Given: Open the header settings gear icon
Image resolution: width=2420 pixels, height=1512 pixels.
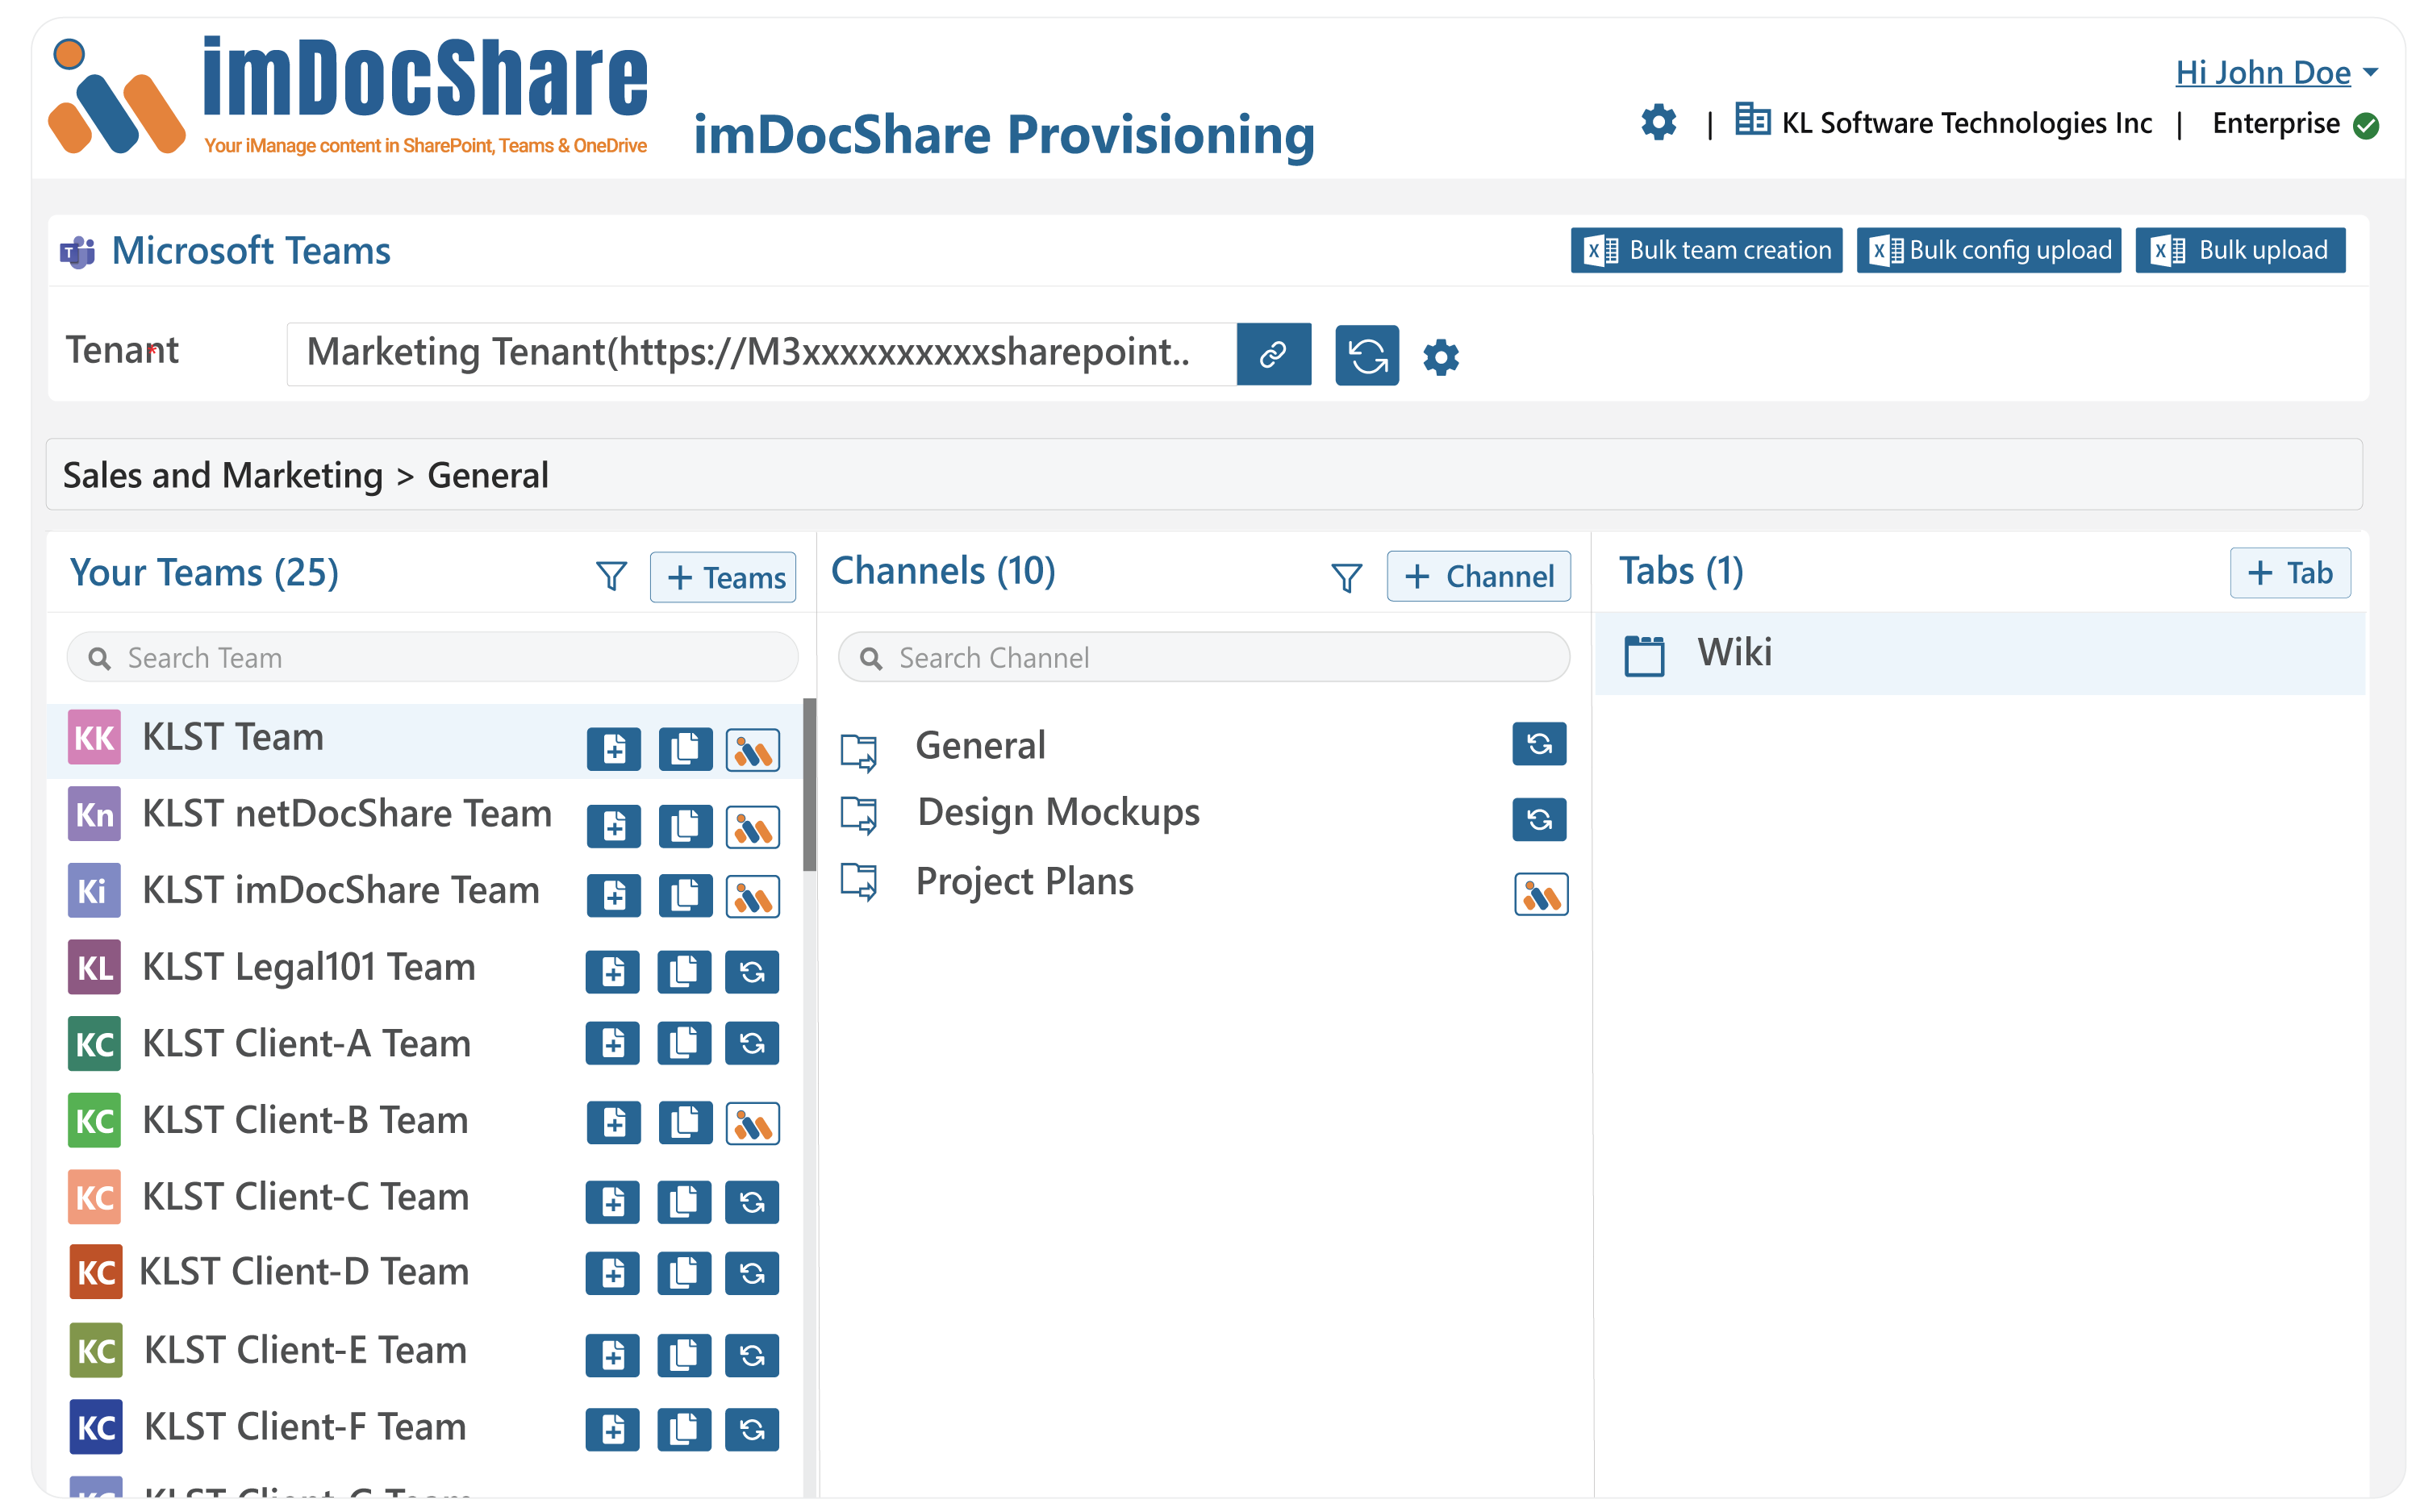Looking at the screenshot, I should [x=1658, y=122].
